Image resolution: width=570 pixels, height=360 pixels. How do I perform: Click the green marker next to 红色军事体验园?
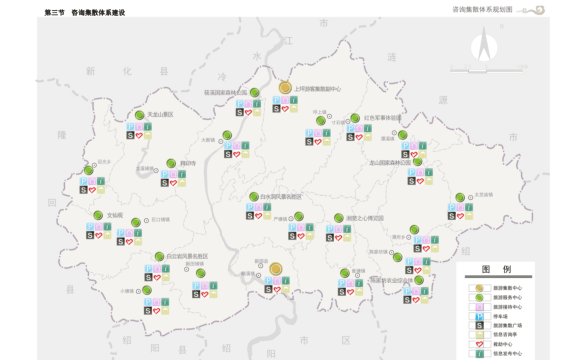click(x=355, y=118)
